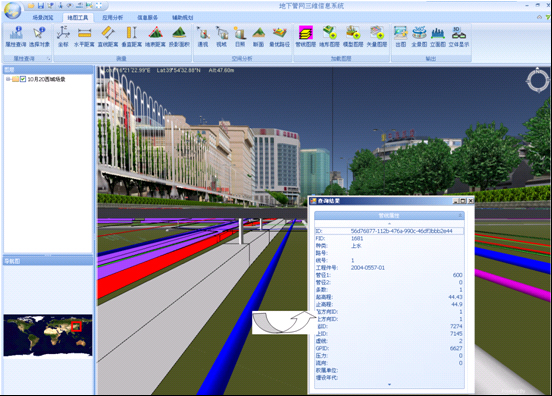Collapse the 管线属性 panel header chevron
Screen dimensions: 552x396
460,215
